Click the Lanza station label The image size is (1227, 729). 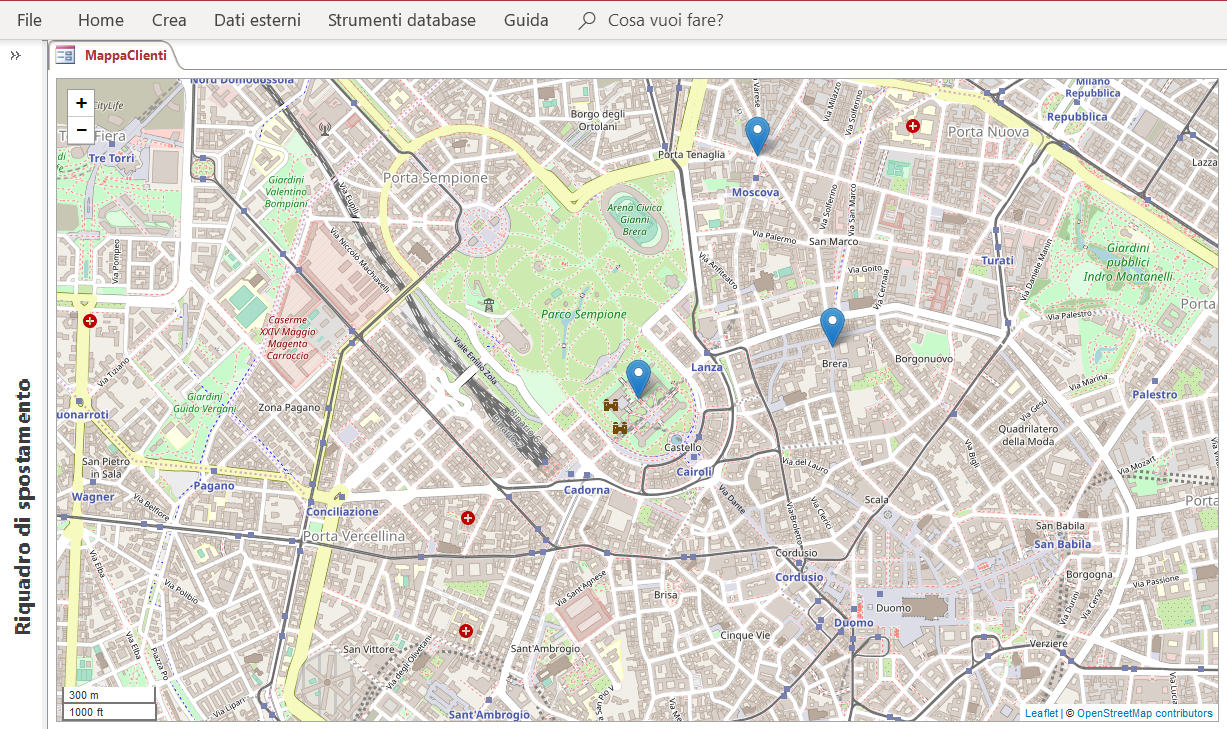click(707, 368)
